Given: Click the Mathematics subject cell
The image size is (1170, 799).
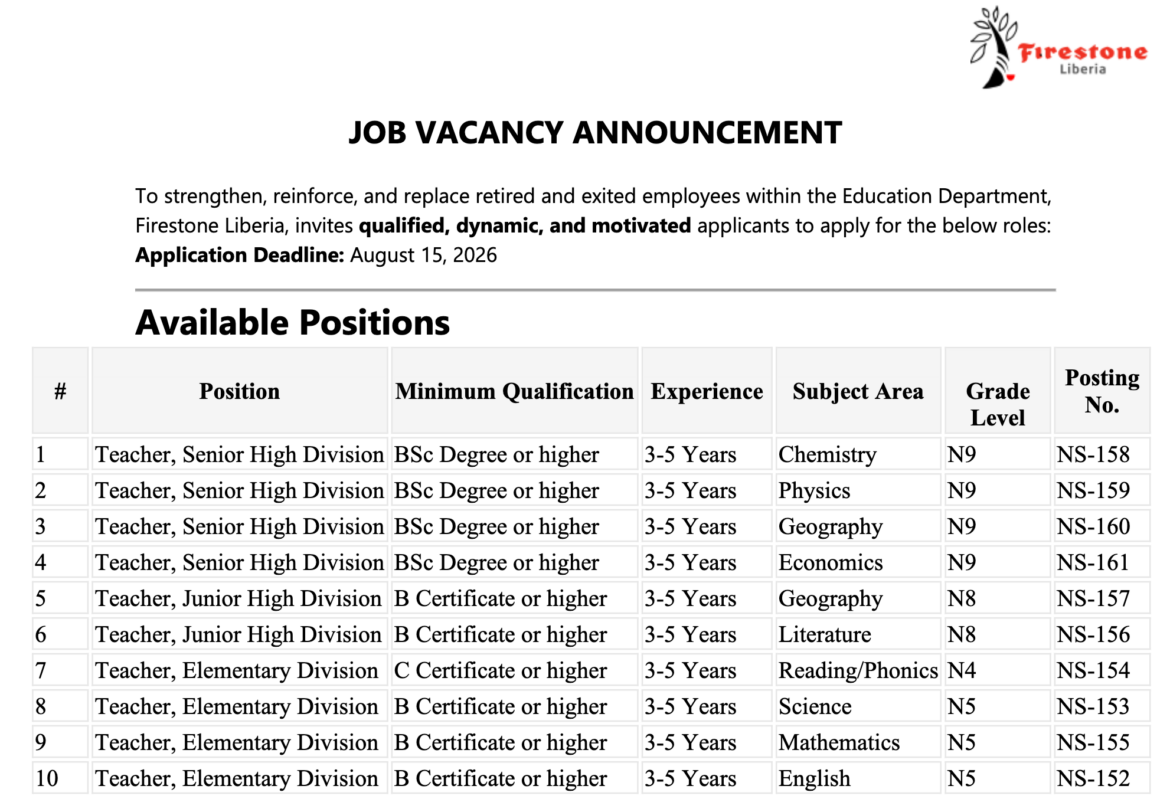Looking at the screenshot, I should point(858,742).
